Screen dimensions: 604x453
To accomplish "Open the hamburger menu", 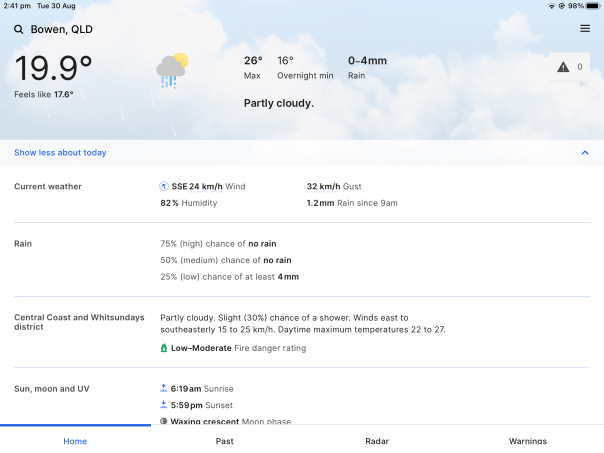I will 585,29.
